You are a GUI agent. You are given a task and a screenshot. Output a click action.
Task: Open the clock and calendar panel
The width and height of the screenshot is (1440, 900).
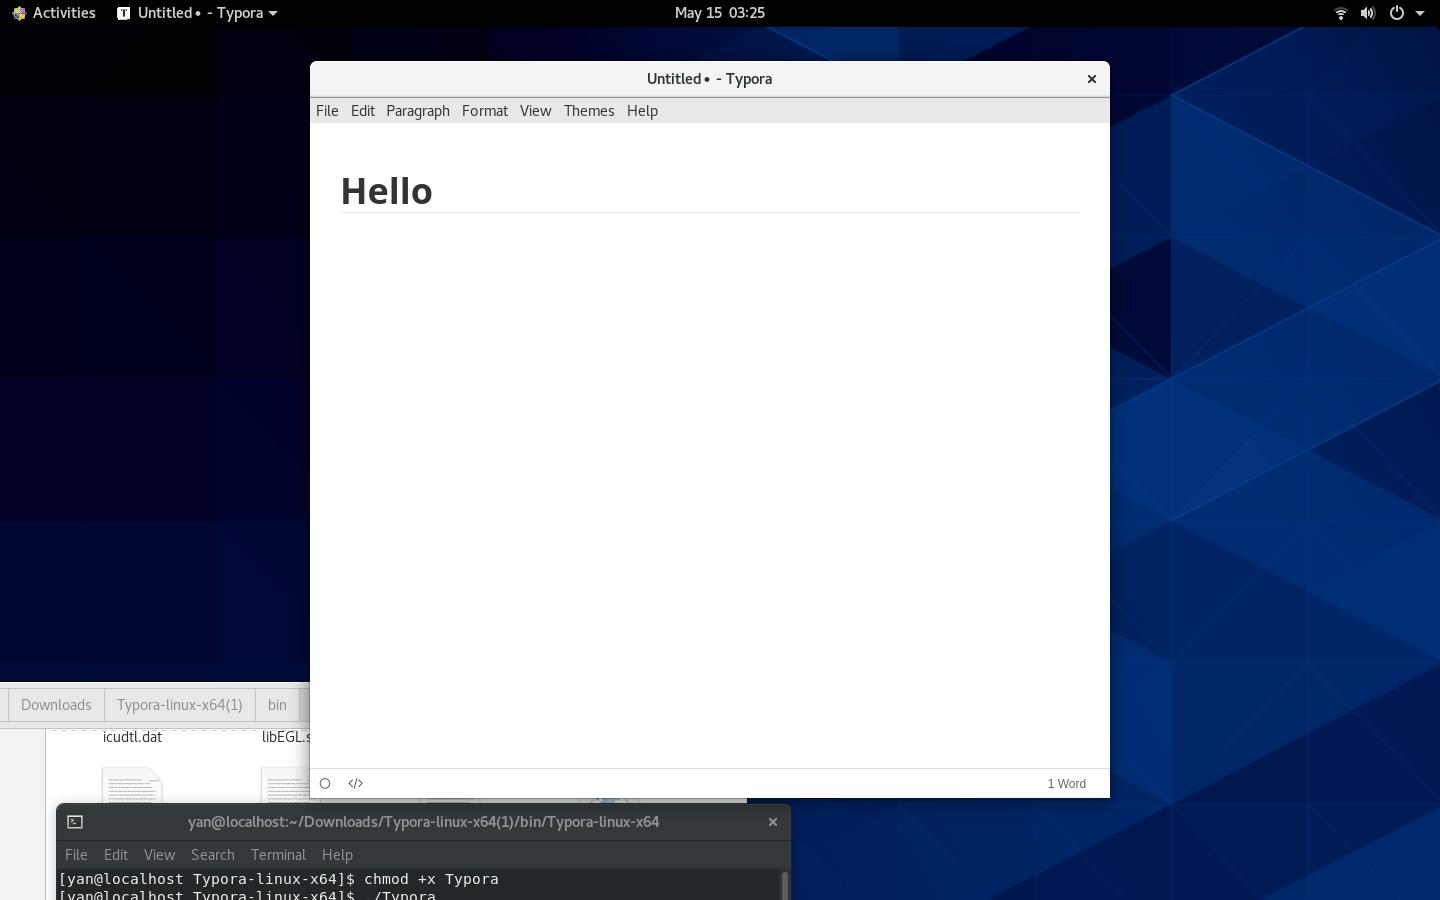tap(720, 13)
